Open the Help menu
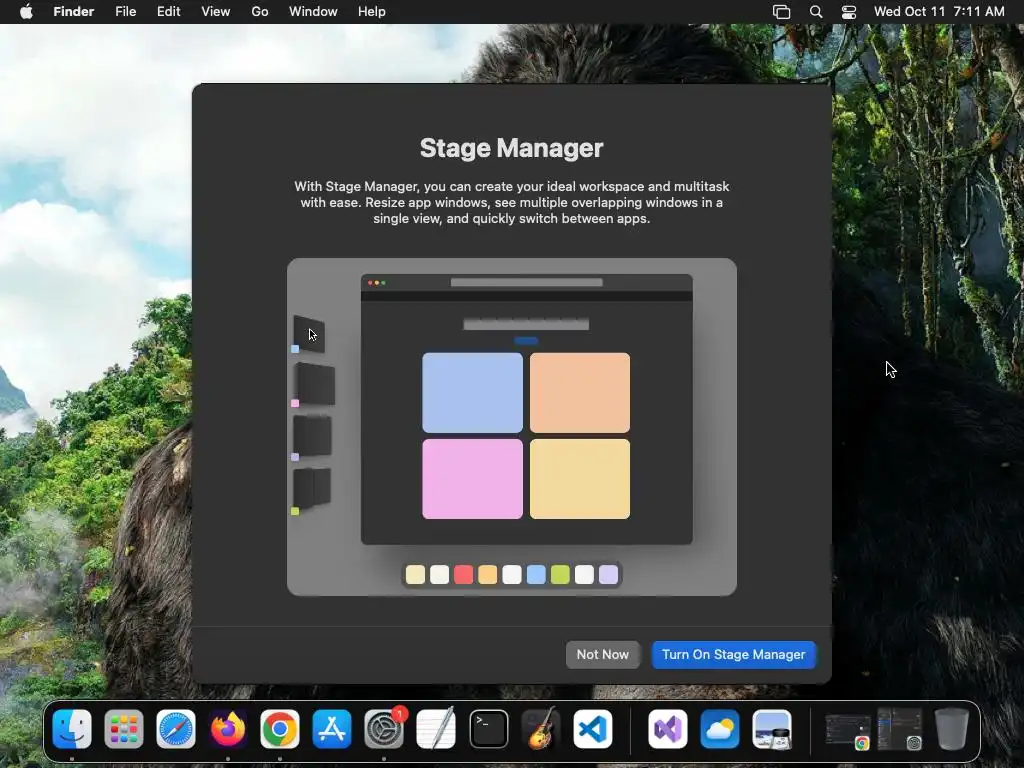The height and width of the screenshot is (768, 1024). 372,12
